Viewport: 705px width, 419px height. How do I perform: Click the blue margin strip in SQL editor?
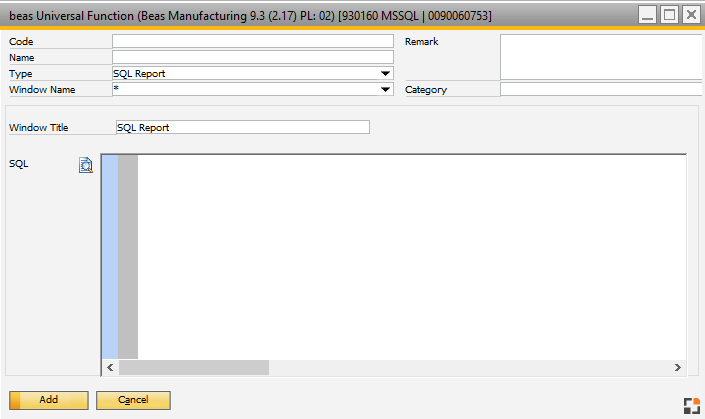(109, 255)
